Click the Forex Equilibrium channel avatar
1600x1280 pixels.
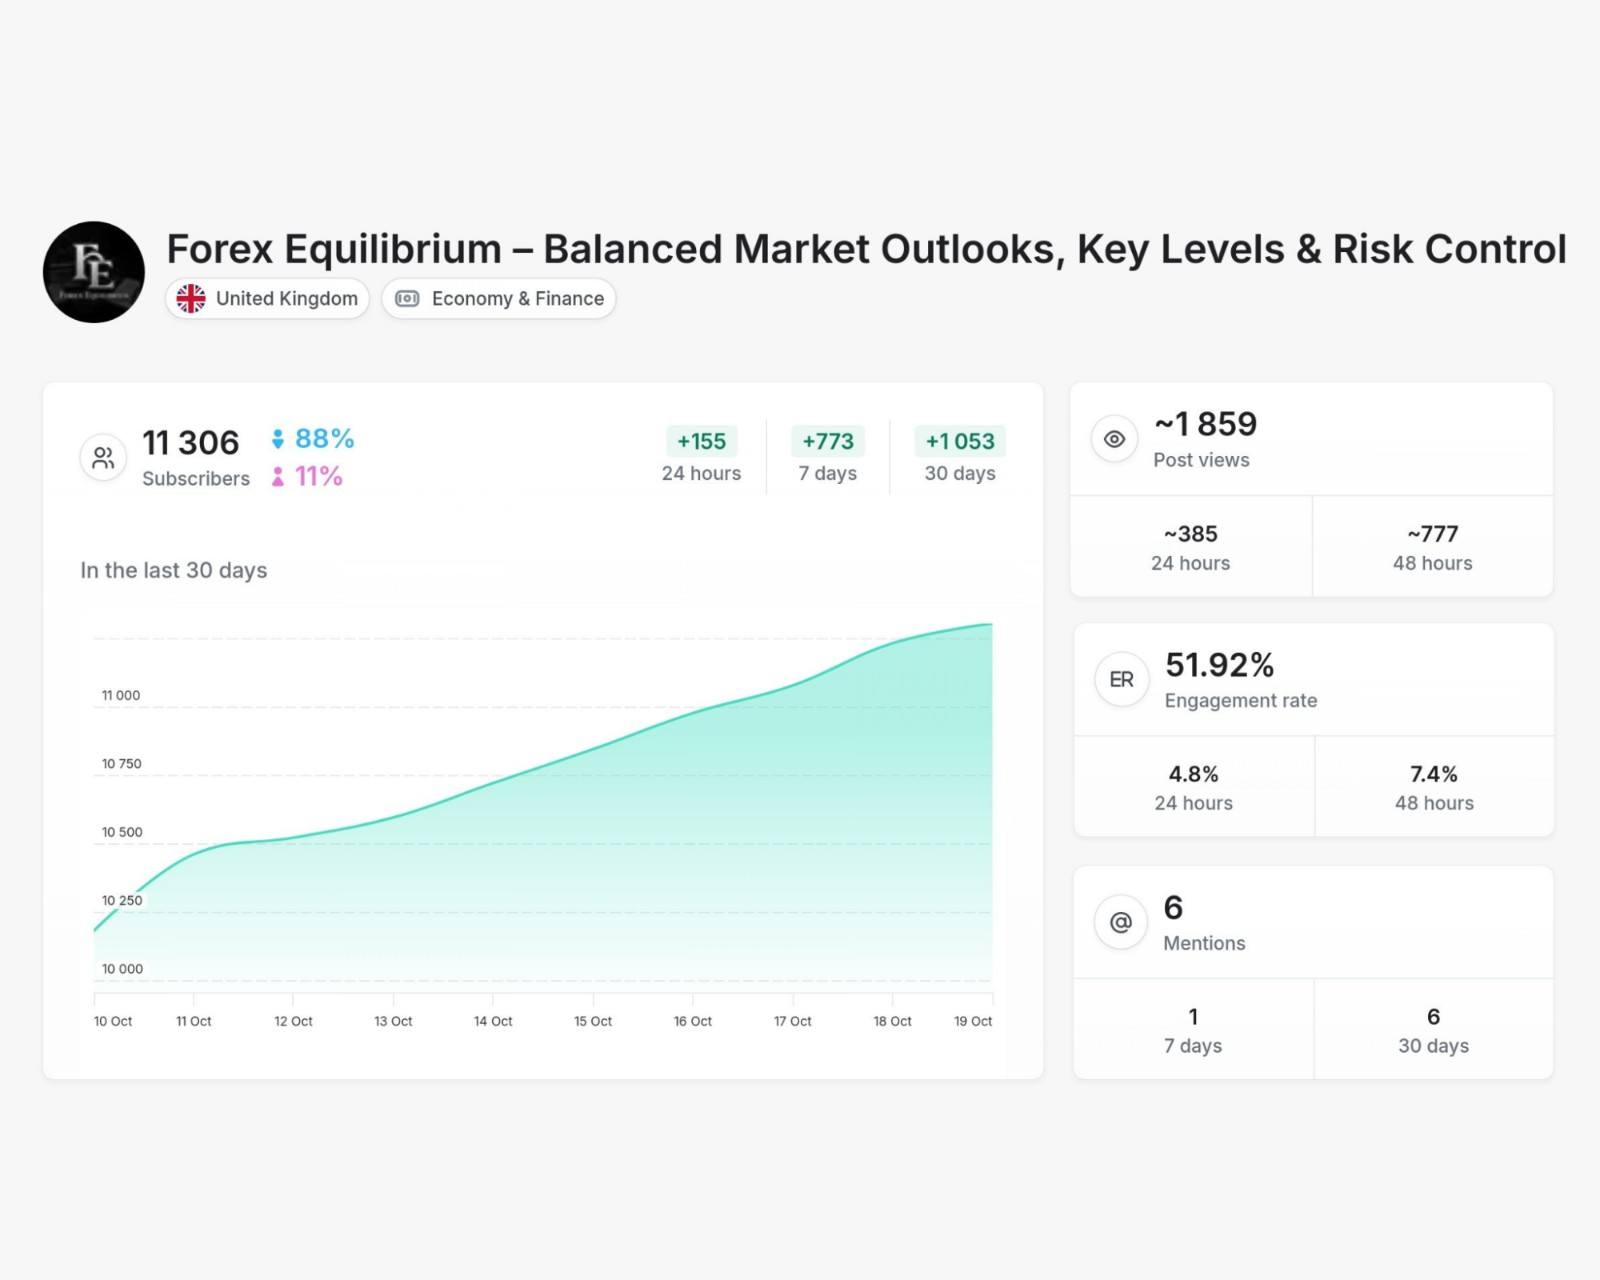[94, 272]
